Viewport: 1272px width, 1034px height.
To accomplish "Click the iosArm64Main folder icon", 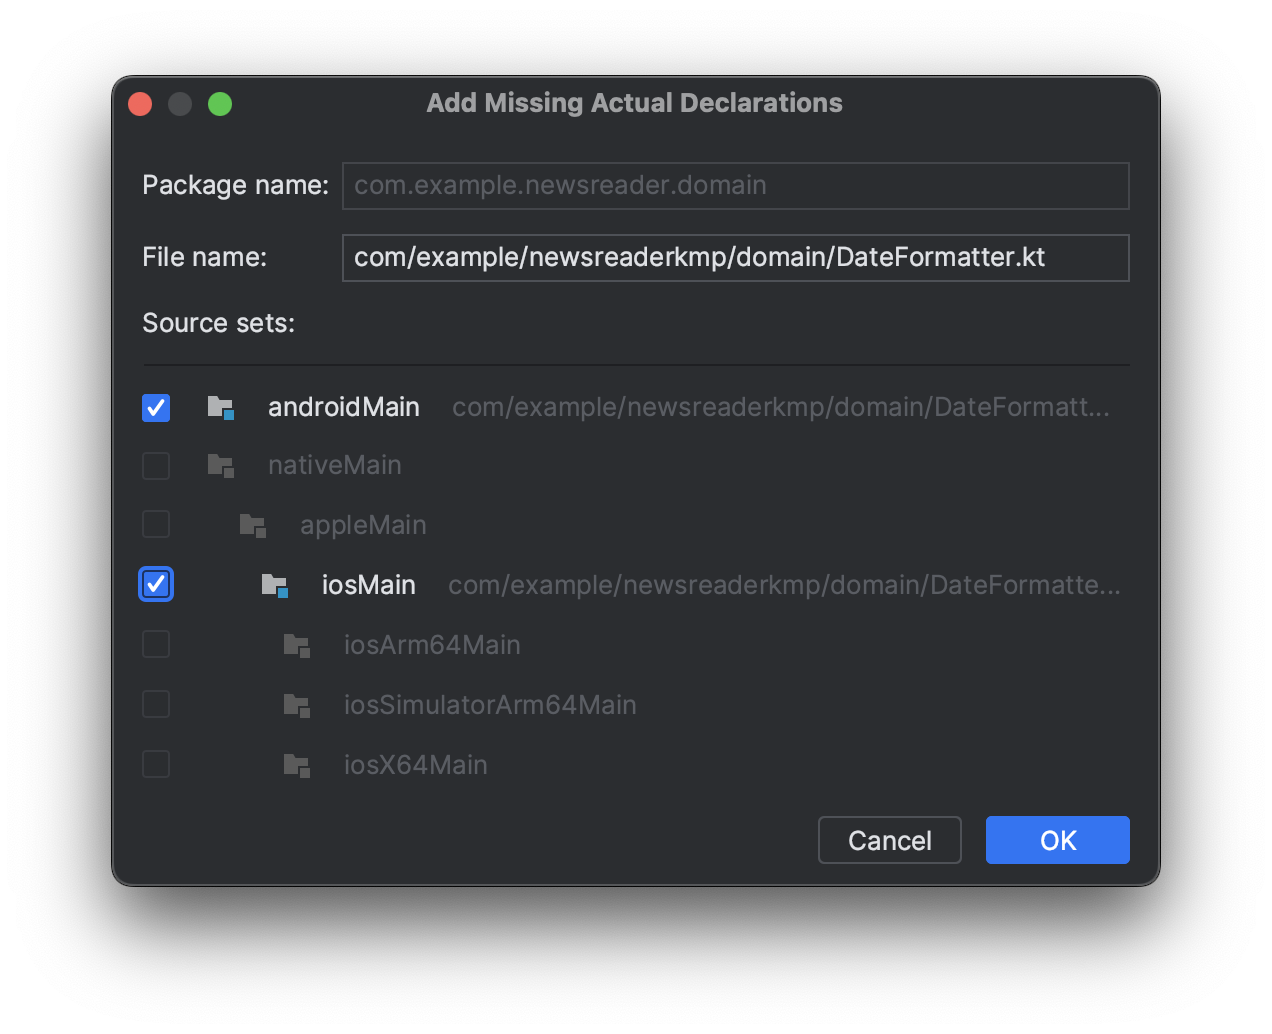I will coord(296,645).
